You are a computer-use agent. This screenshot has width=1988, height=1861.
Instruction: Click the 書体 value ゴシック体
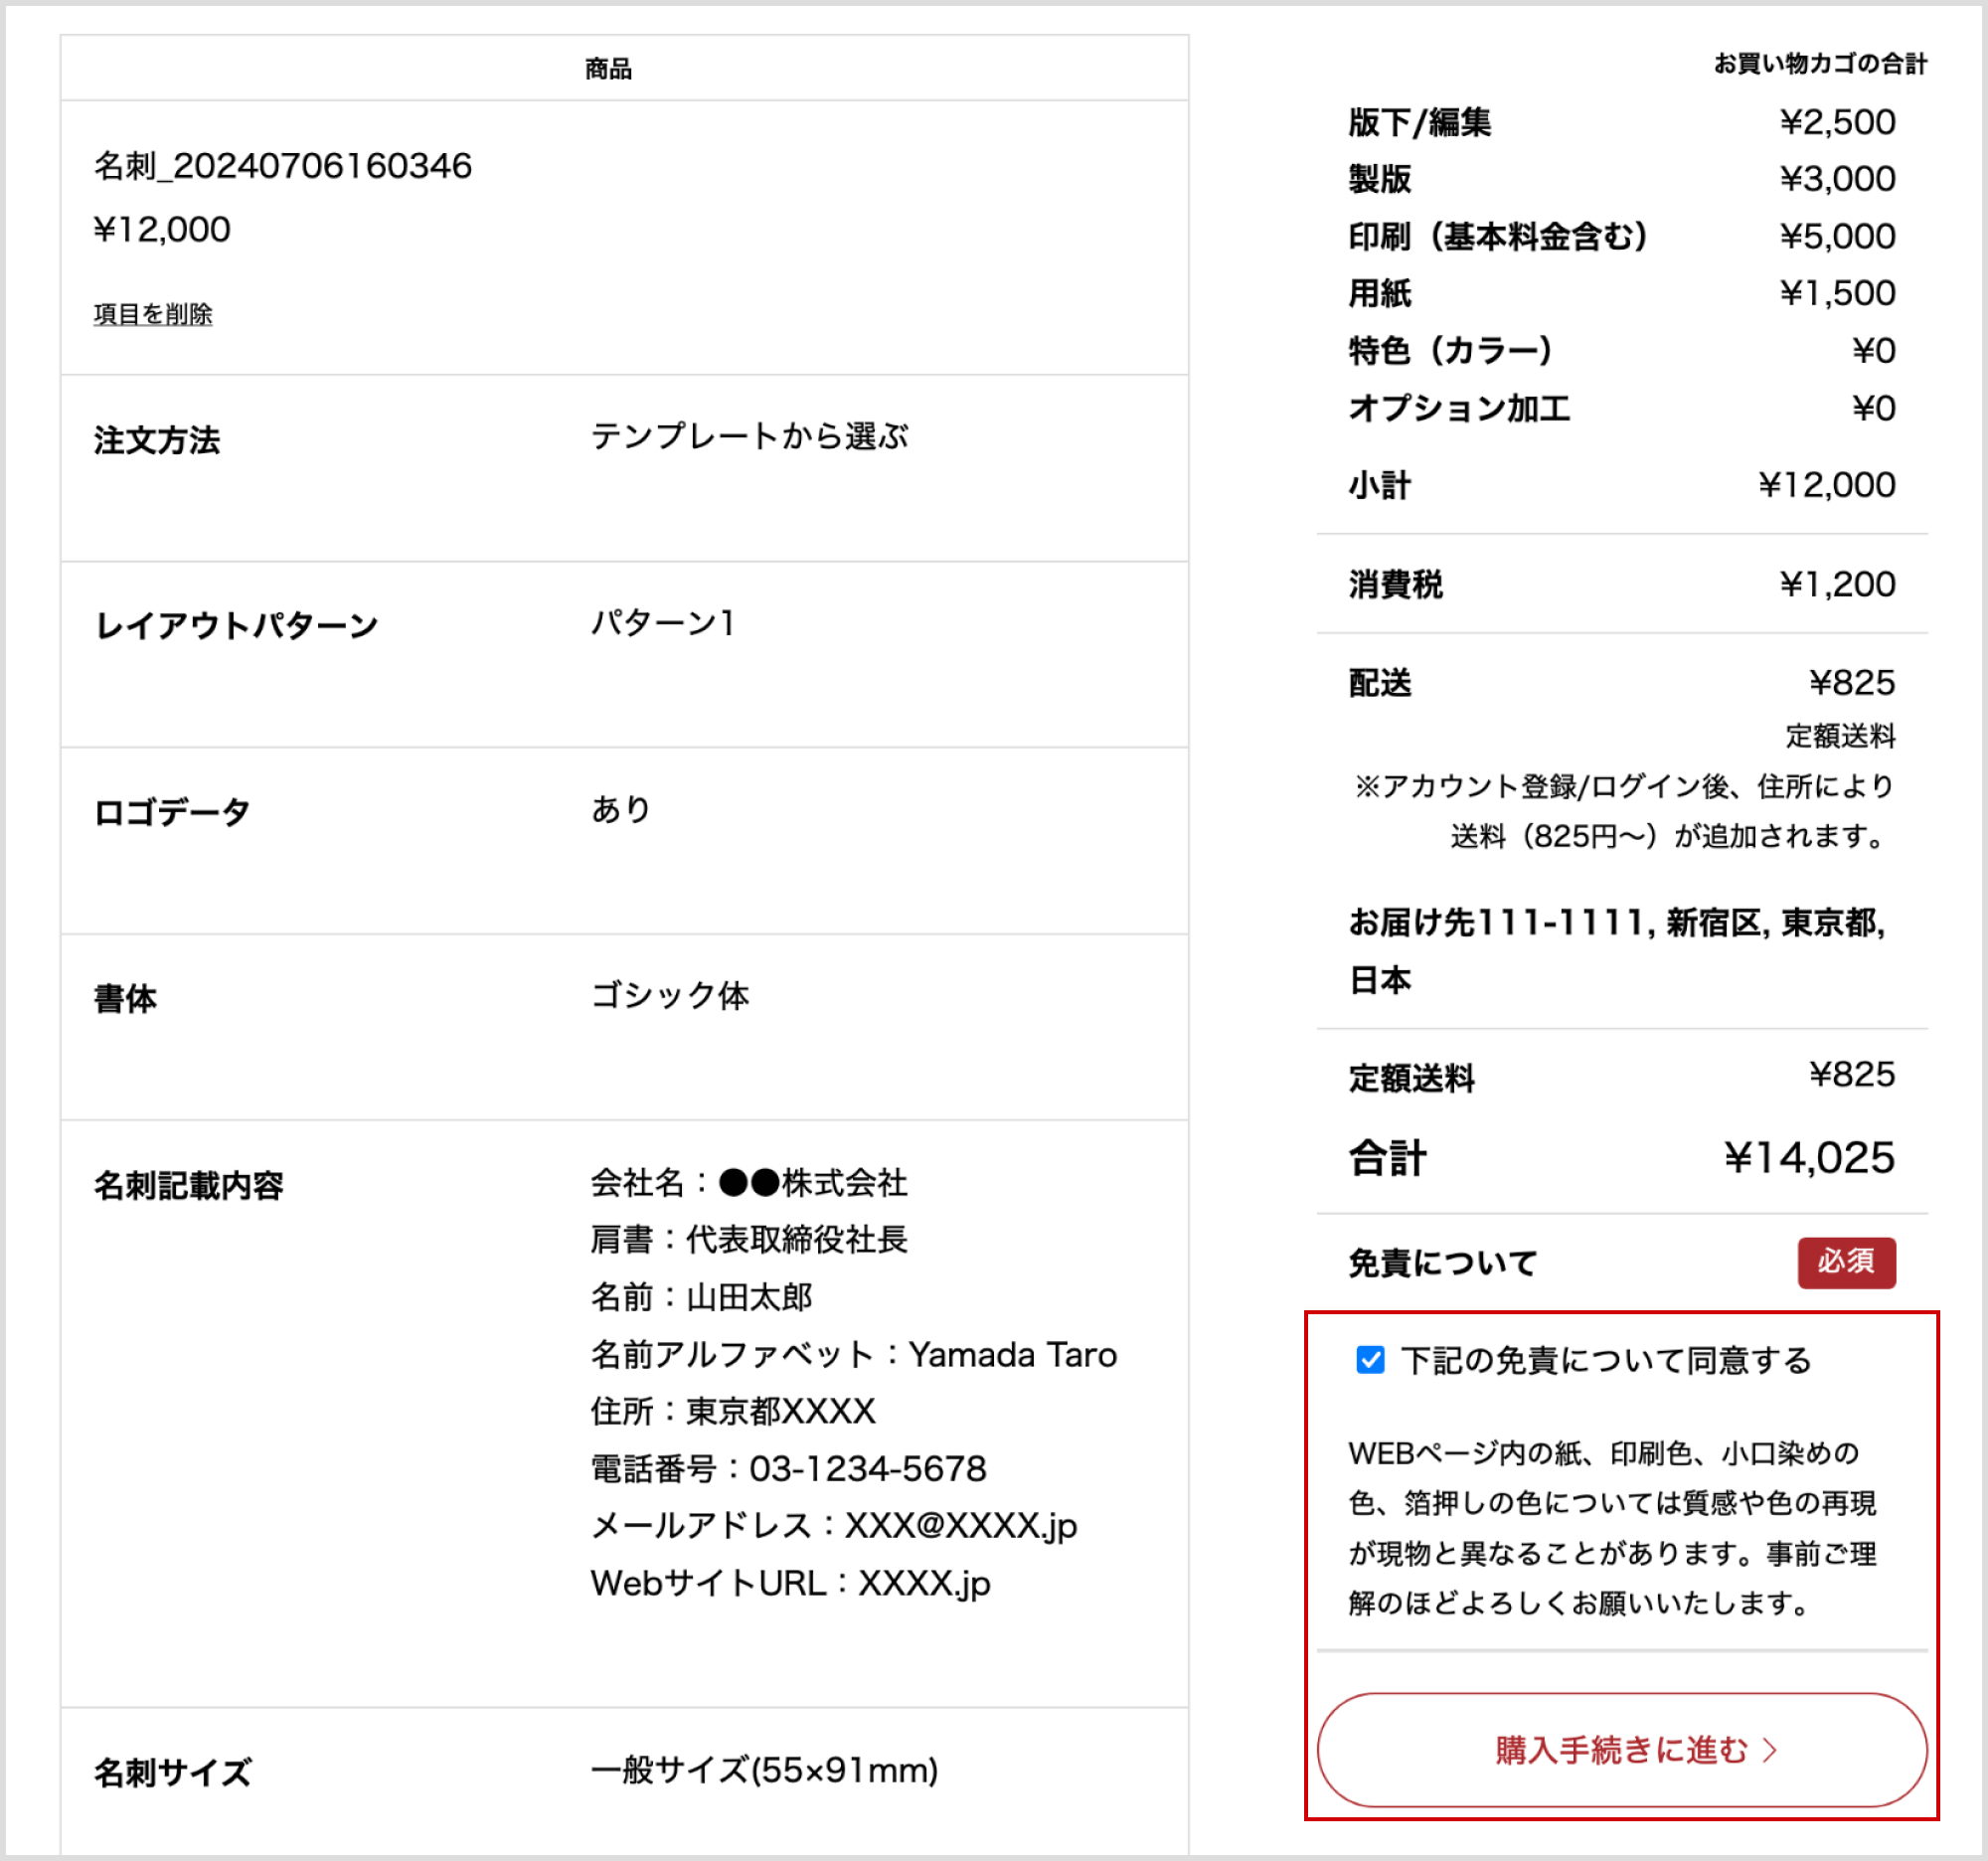pyautogui.click(x=669, y=996)
